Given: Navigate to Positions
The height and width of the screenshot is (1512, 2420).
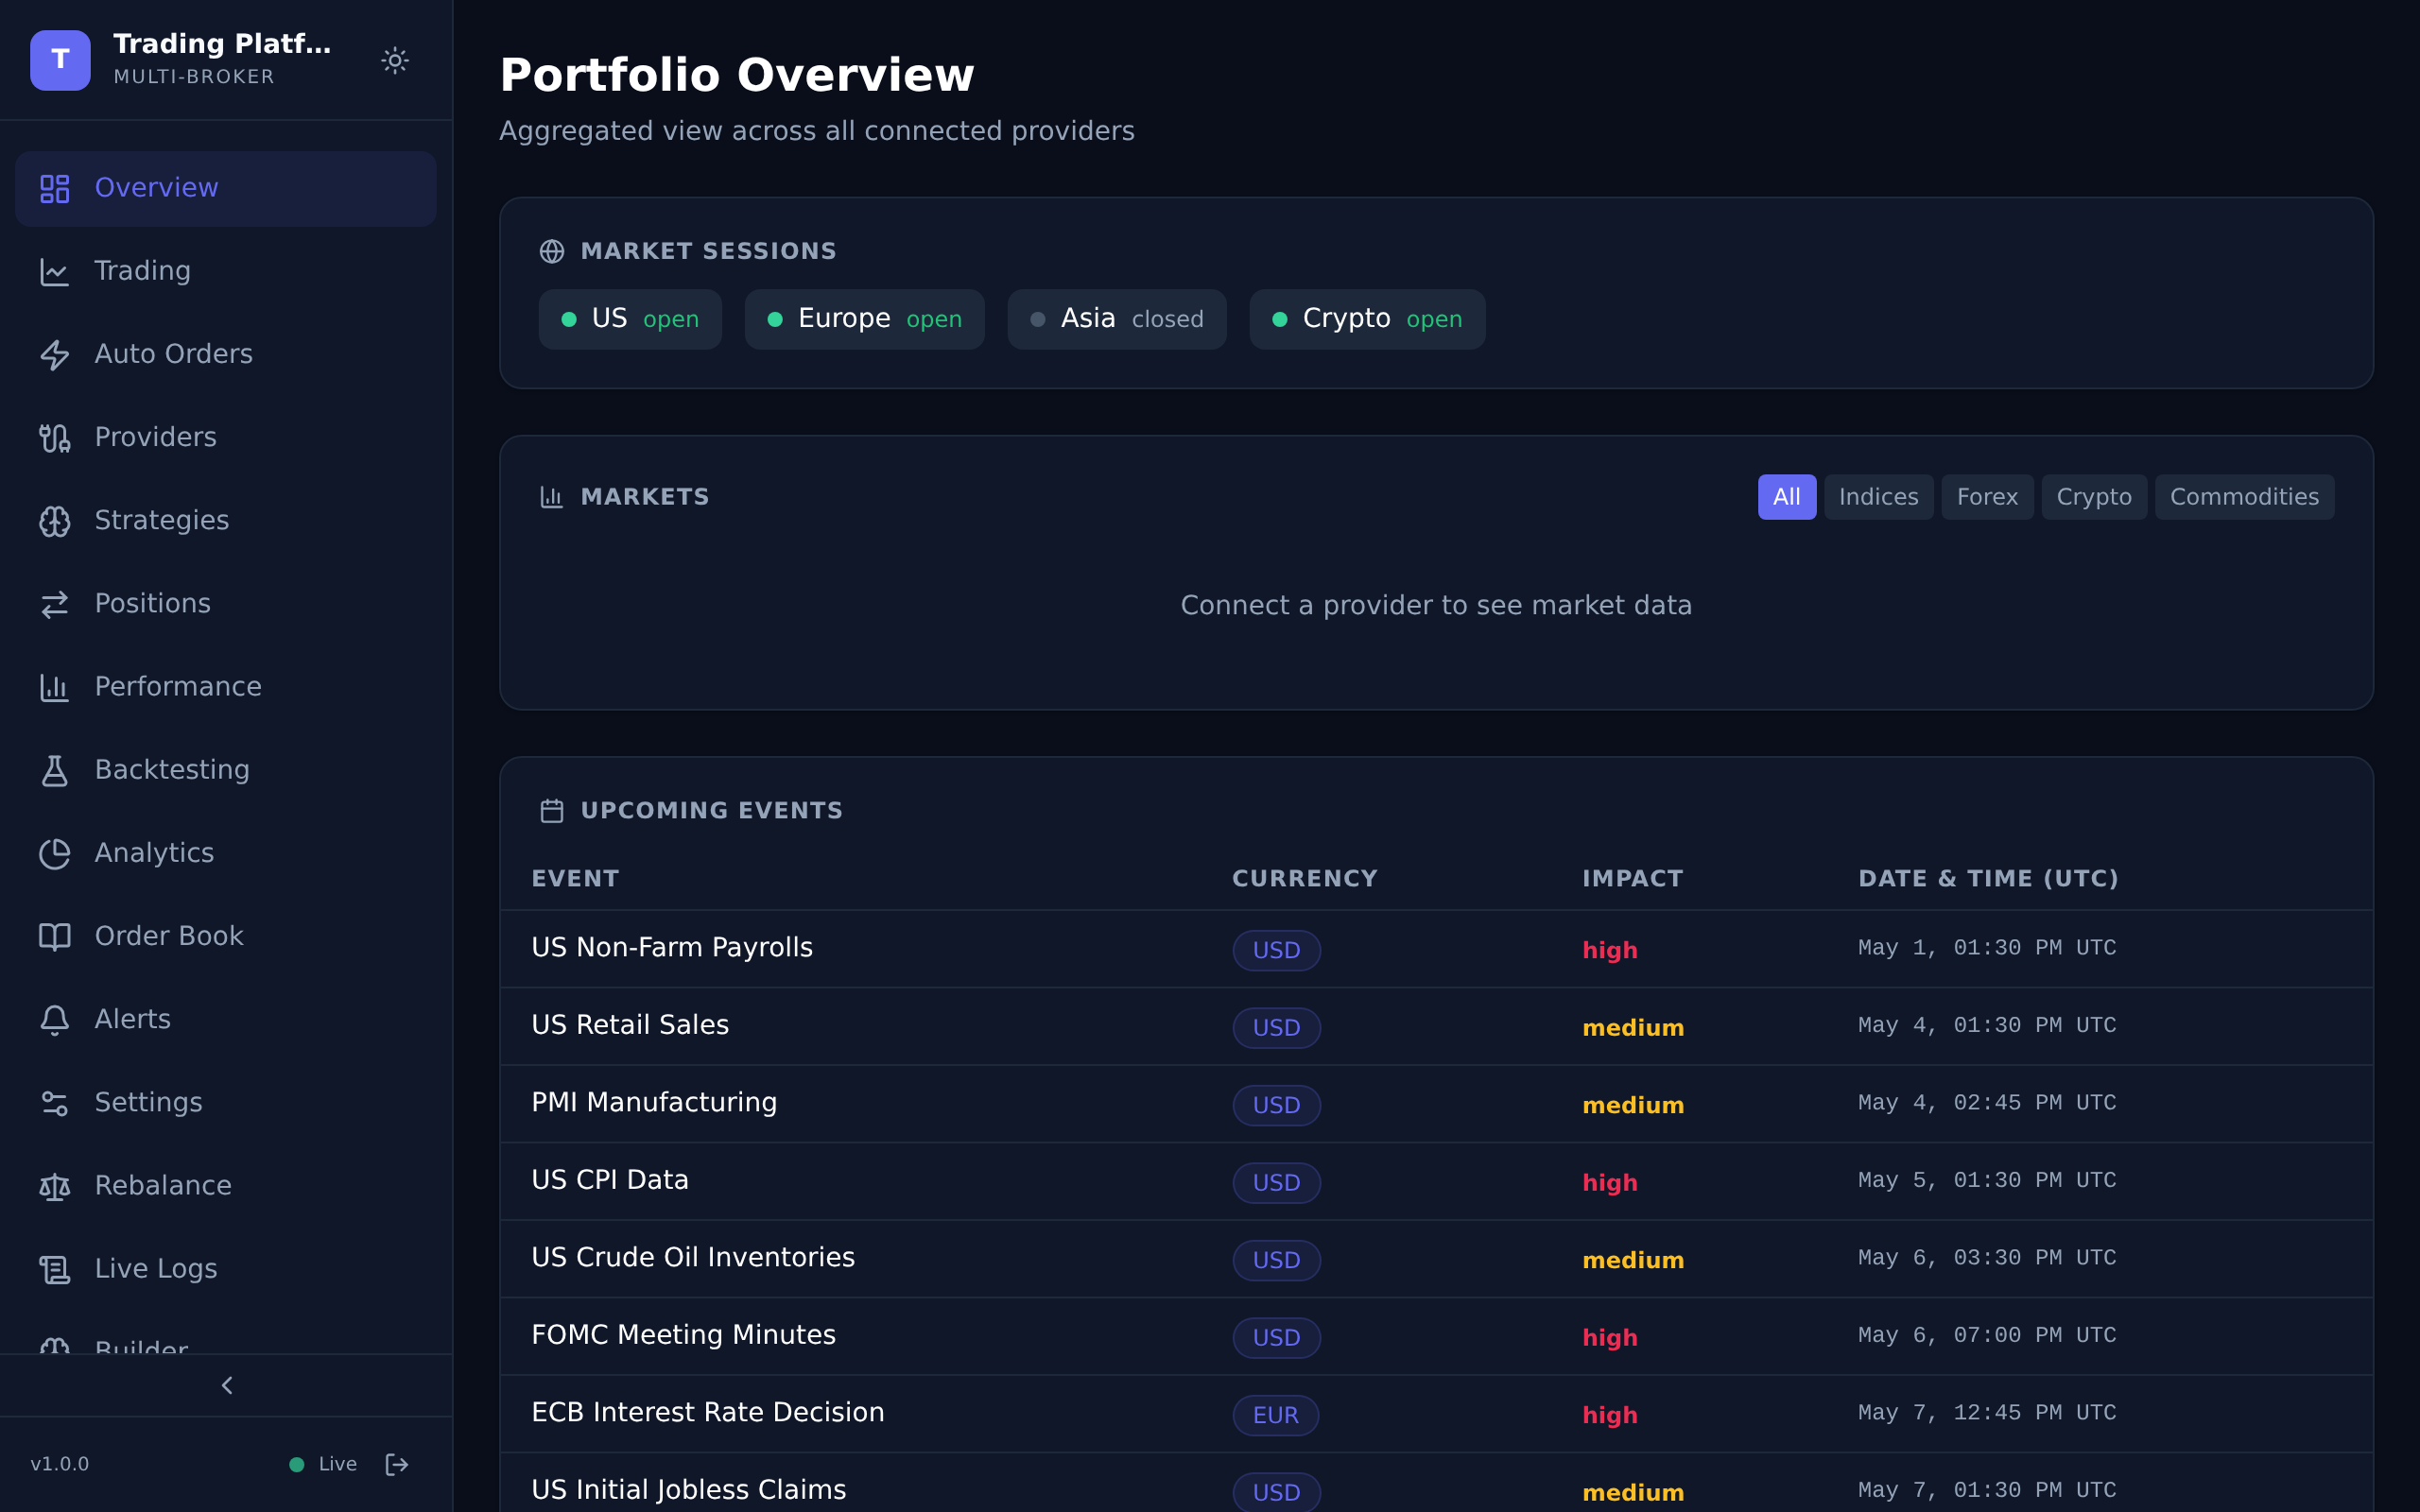Looking at the screenshot, I should (x=226, y=604).
